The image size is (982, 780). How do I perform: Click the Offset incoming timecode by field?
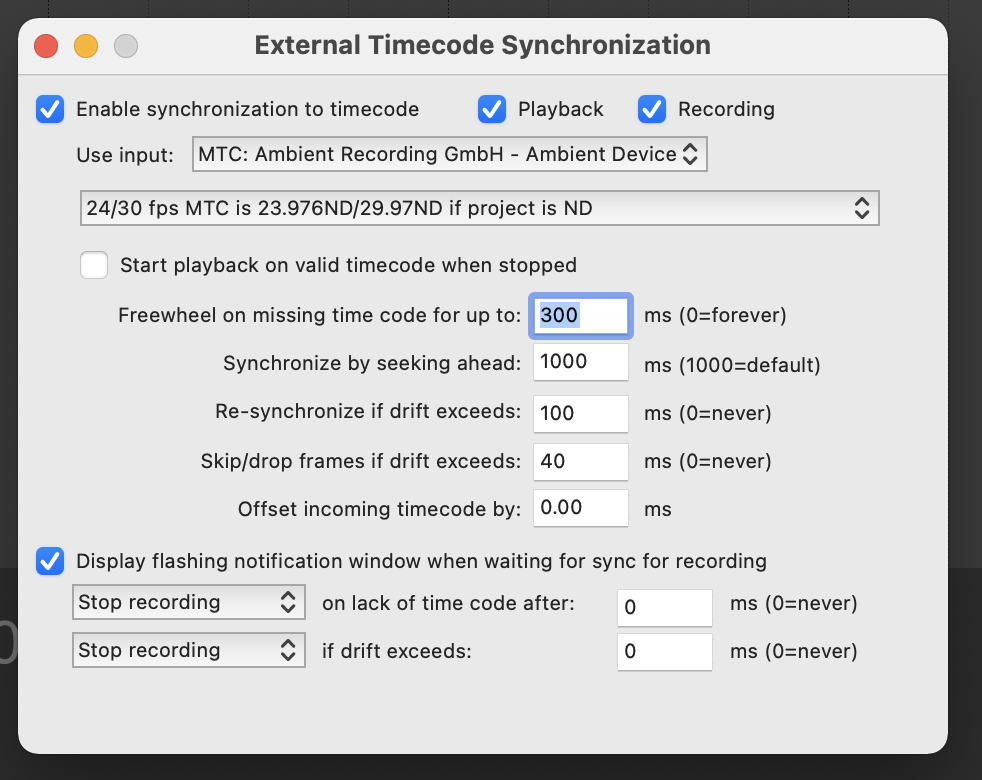[x=581, y=508]
